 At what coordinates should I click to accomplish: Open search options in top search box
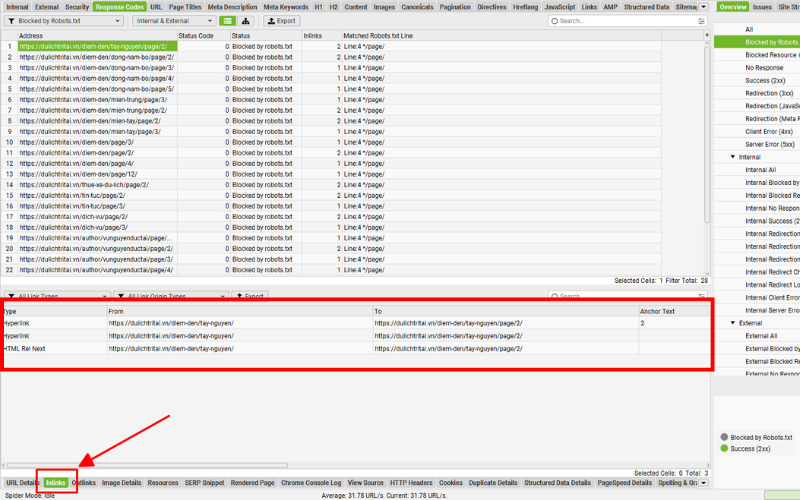click(702, 21)
